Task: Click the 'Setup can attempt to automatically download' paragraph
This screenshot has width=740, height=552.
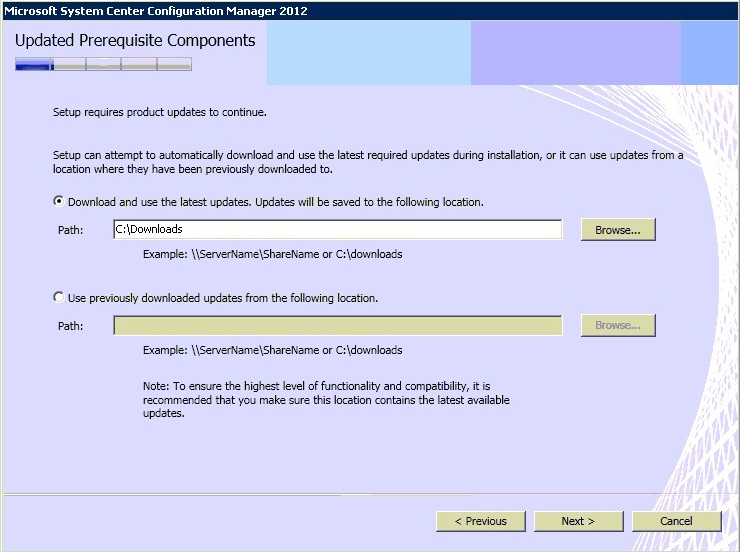Action: [368, 162]
